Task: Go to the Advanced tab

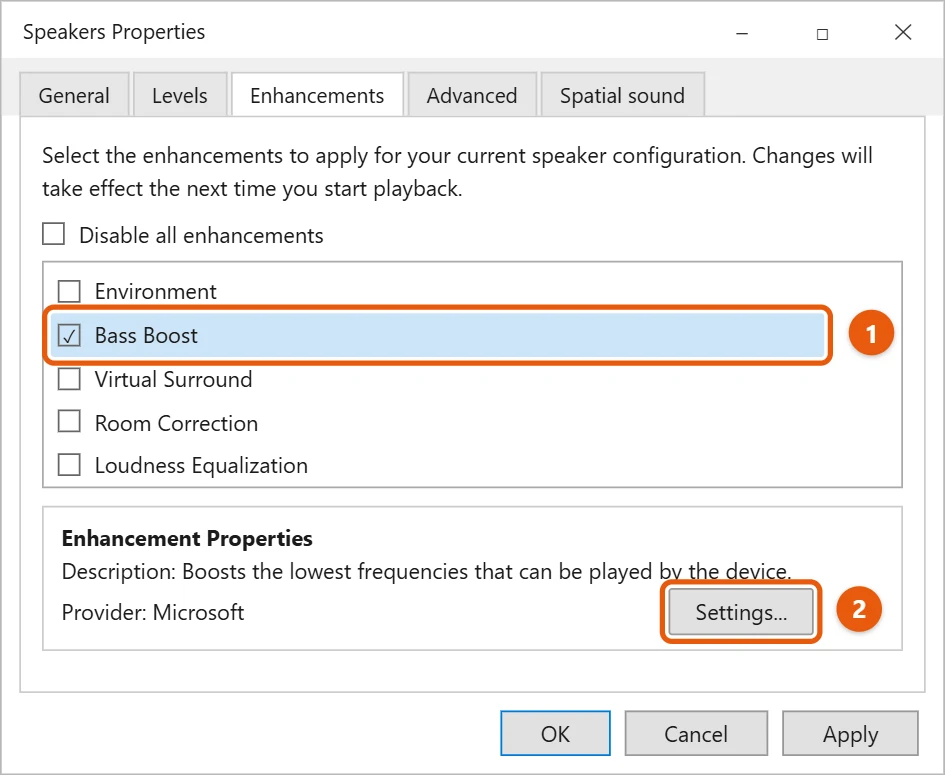Action: pos(472,95)
